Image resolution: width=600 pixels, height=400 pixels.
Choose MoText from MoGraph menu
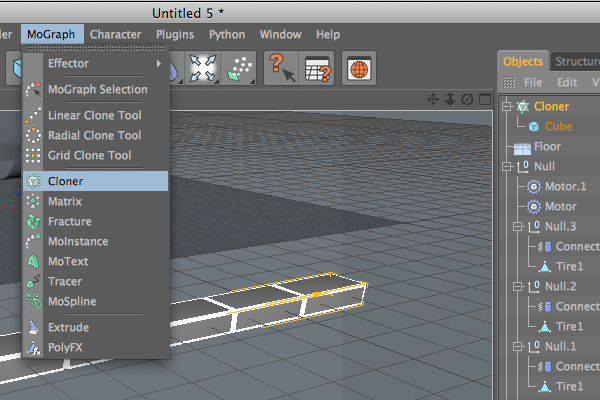tap(96, 261)
